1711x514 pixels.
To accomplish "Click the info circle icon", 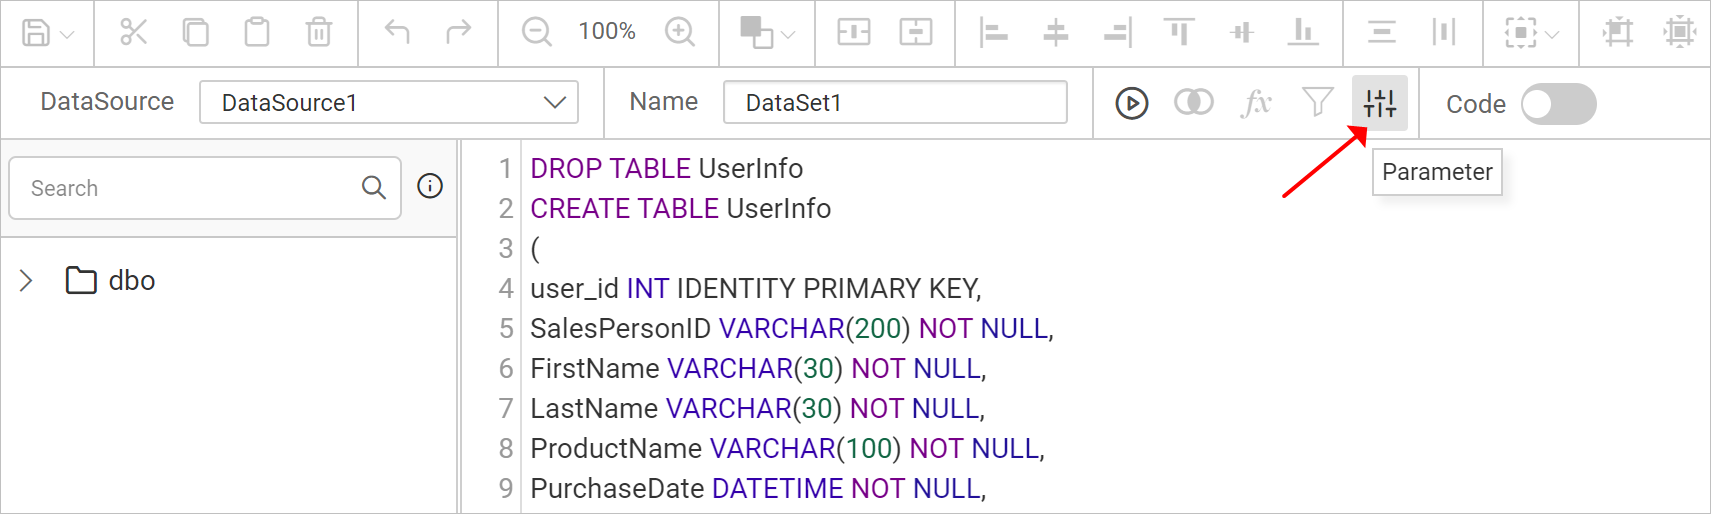I will [430, 186].
